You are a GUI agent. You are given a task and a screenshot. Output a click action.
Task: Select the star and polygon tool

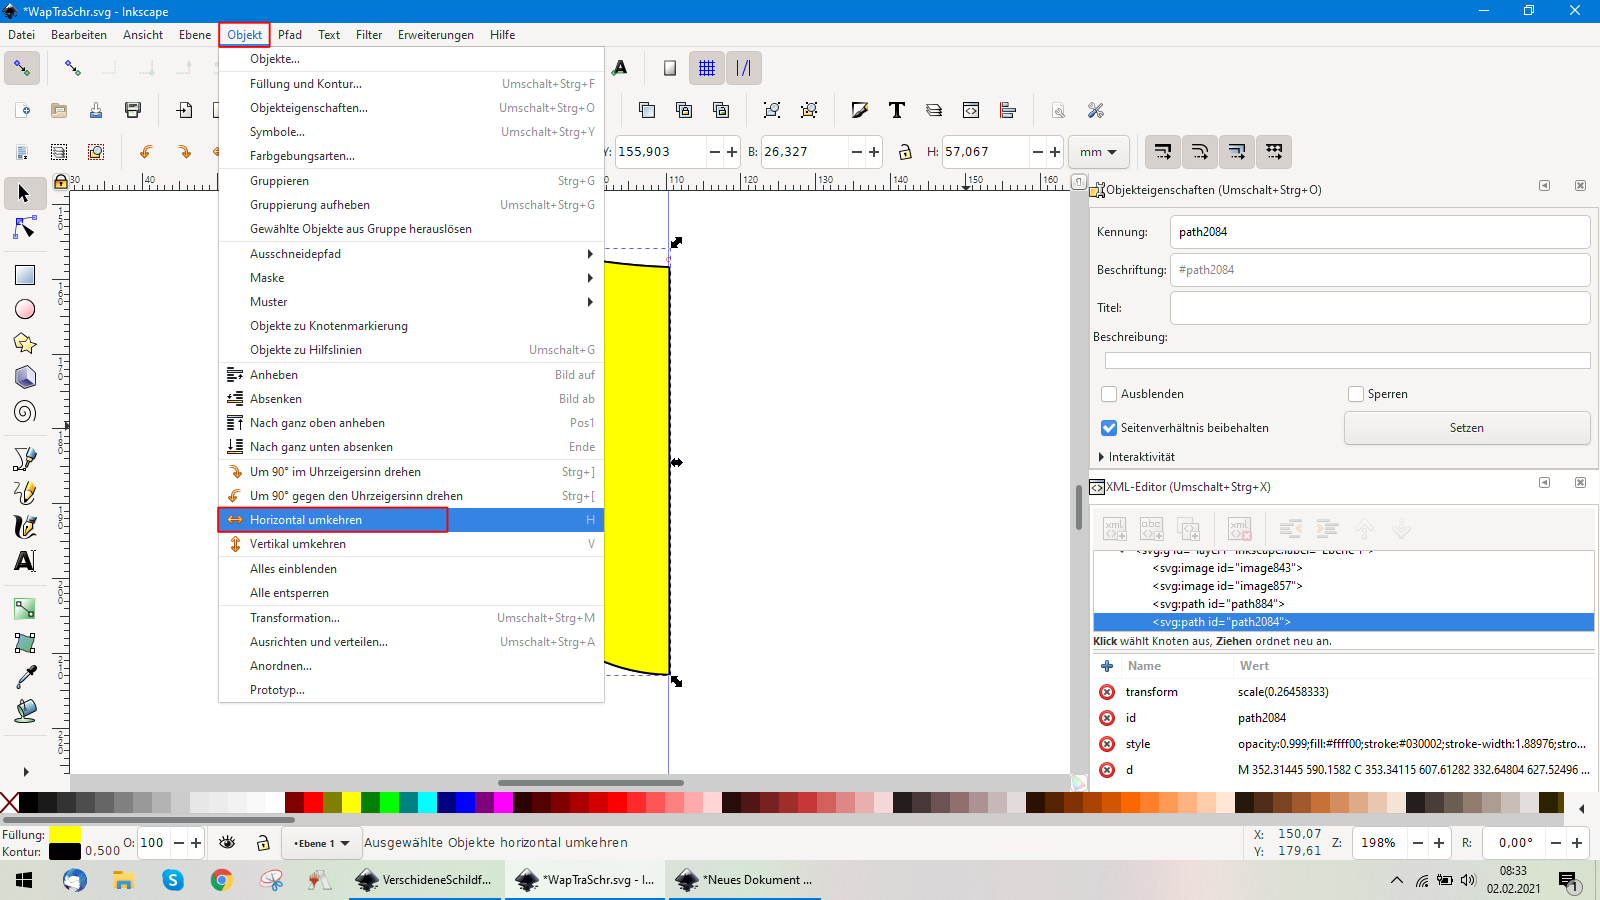[24, 343]
